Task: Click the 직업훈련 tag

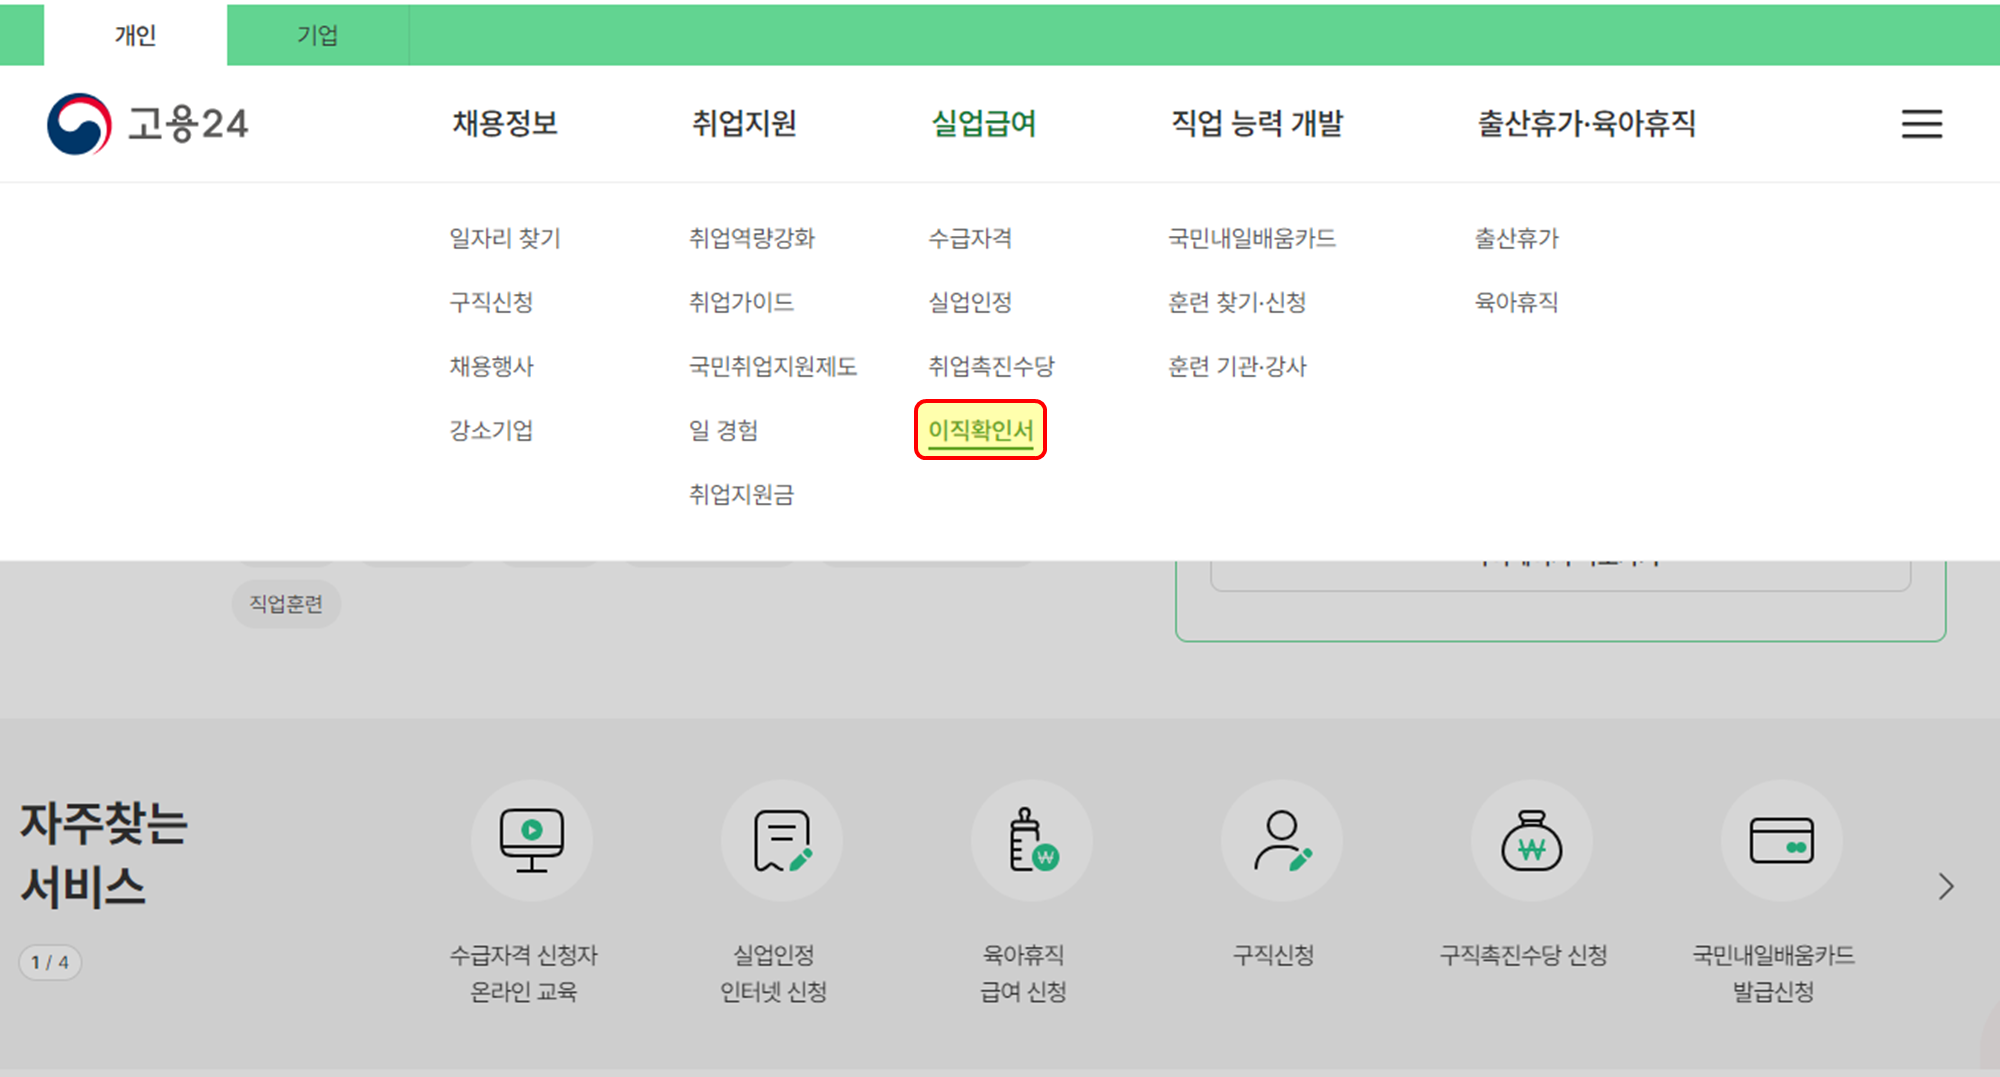Action: coord(286,603)
